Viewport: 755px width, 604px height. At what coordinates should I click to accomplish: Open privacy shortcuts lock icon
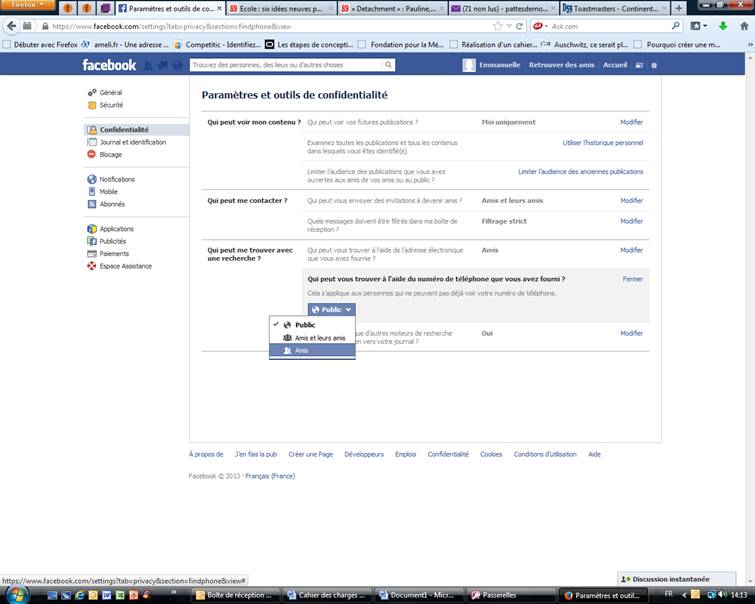click(639, 65)
